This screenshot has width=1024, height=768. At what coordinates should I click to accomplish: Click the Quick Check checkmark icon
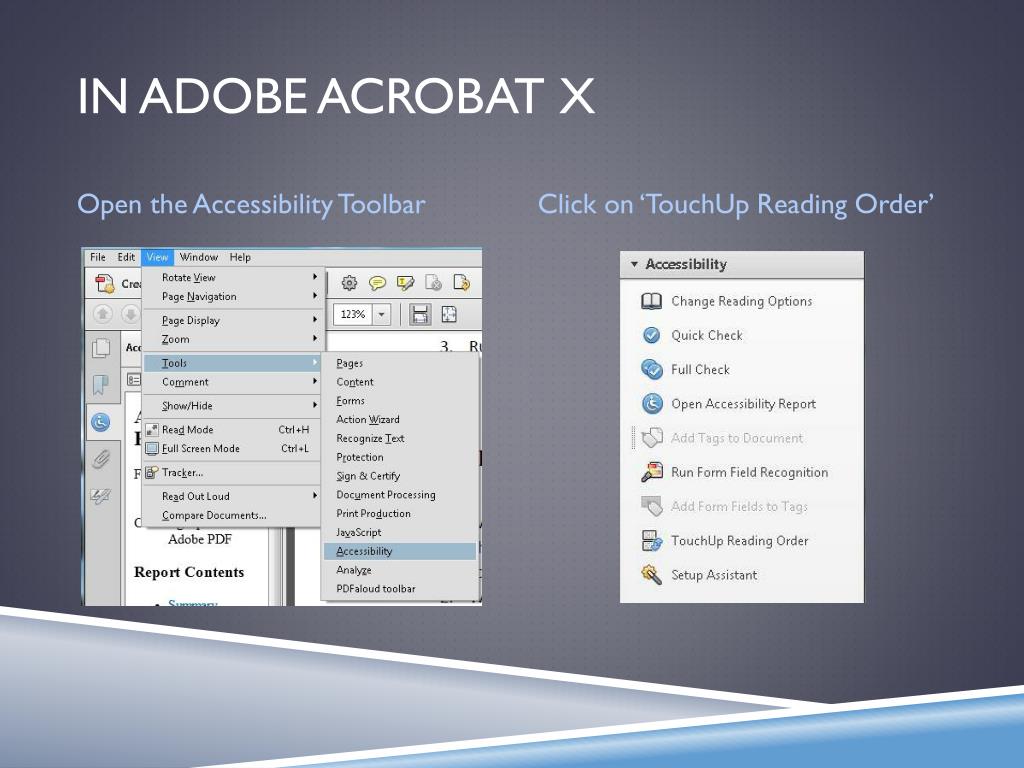coord(651,335)
